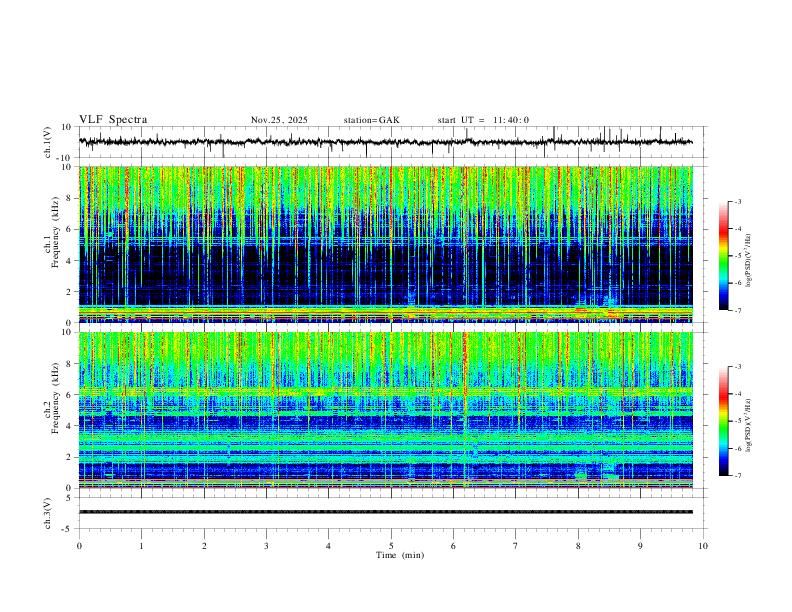Click the ch.1 "Frequency (kHz)" axis label

click(x=55, y=232)
